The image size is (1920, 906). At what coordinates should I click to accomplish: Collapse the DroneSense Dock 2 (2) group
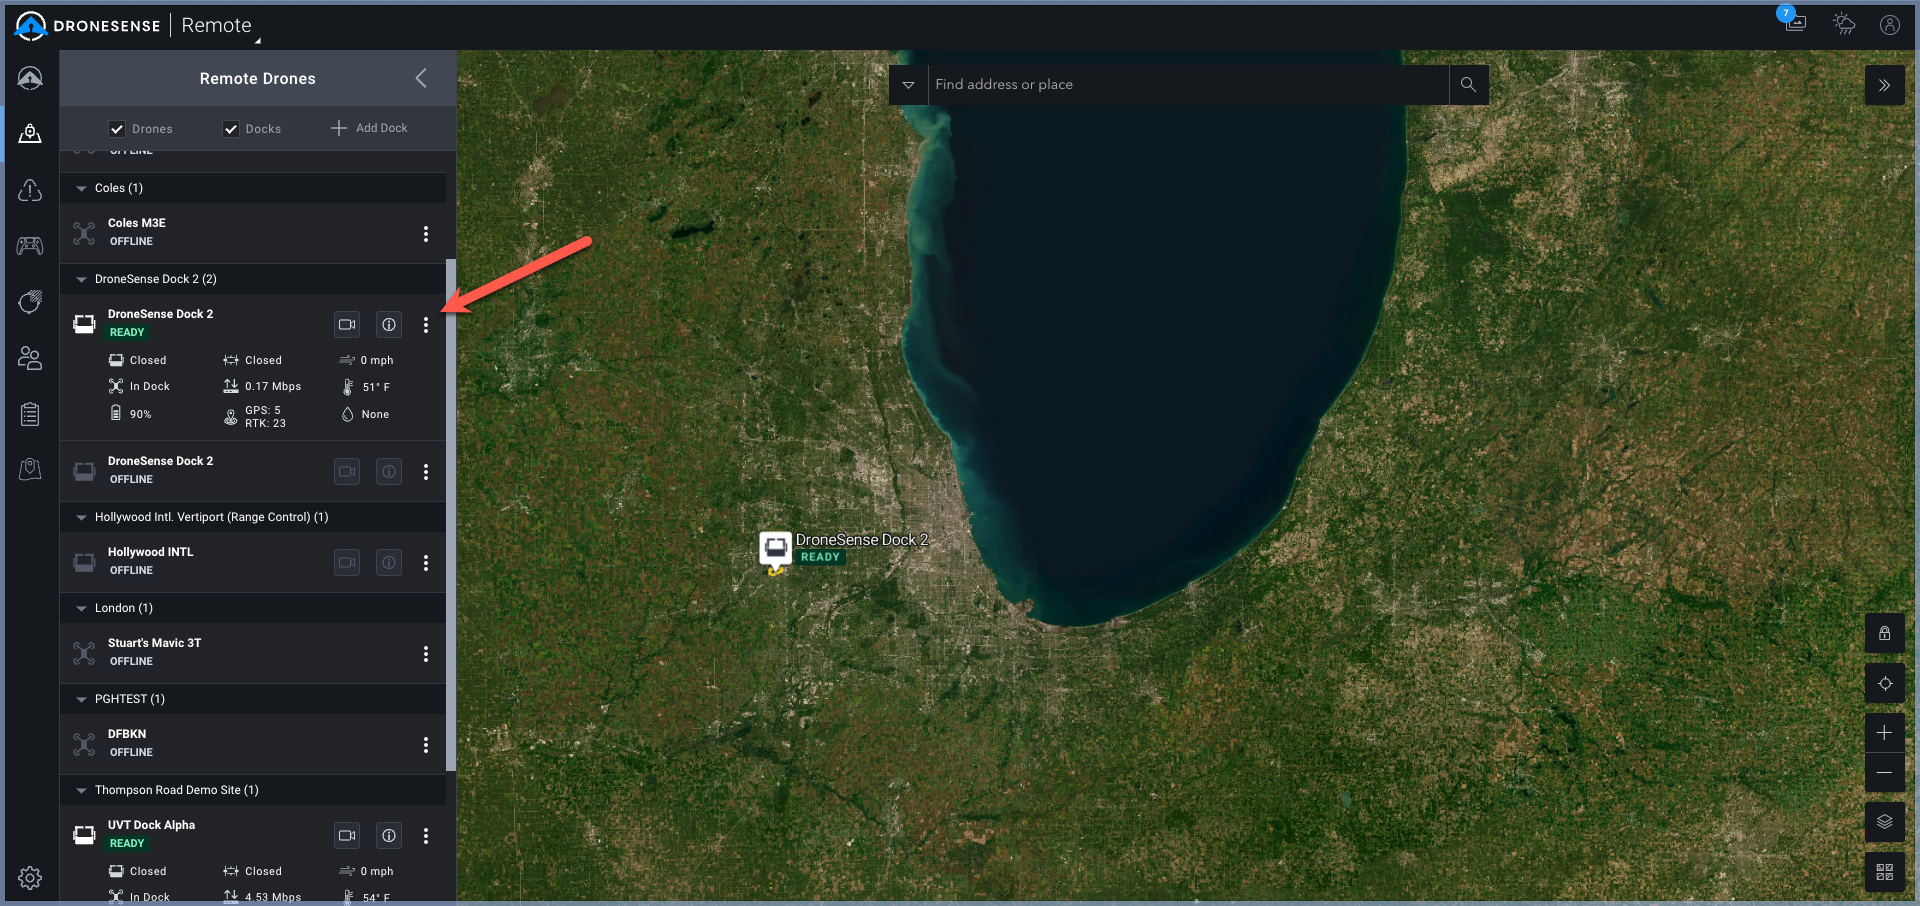[x=81, y=279]
